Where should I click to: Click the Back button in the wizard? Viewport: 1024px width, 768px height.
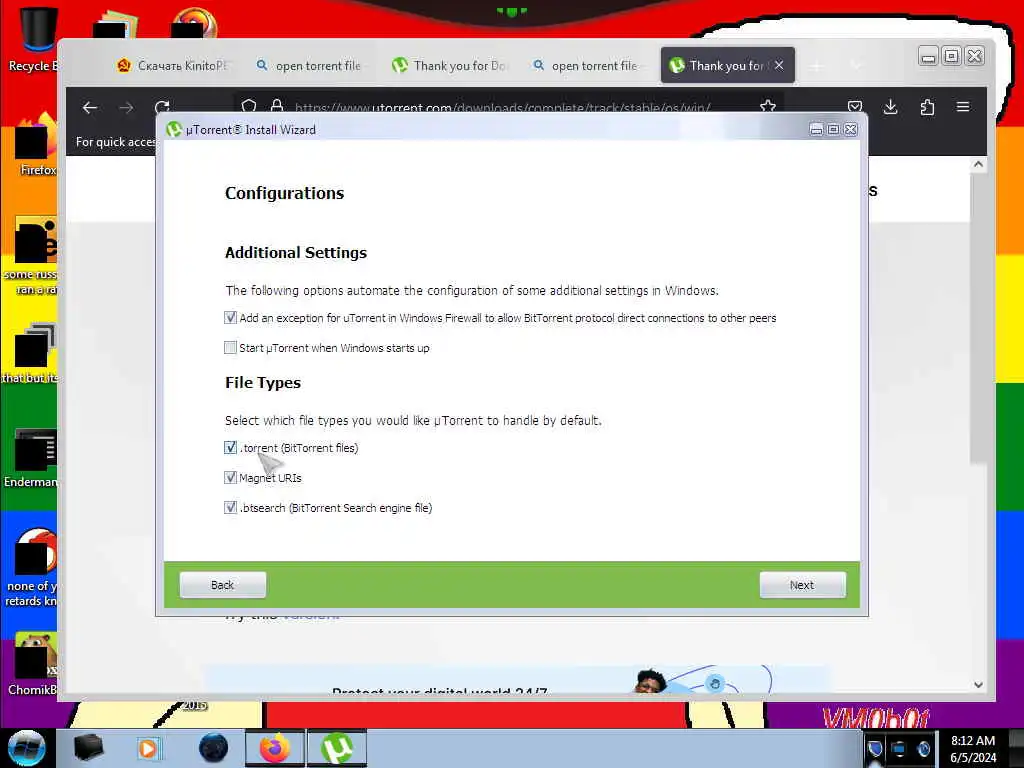click(223, 585)
